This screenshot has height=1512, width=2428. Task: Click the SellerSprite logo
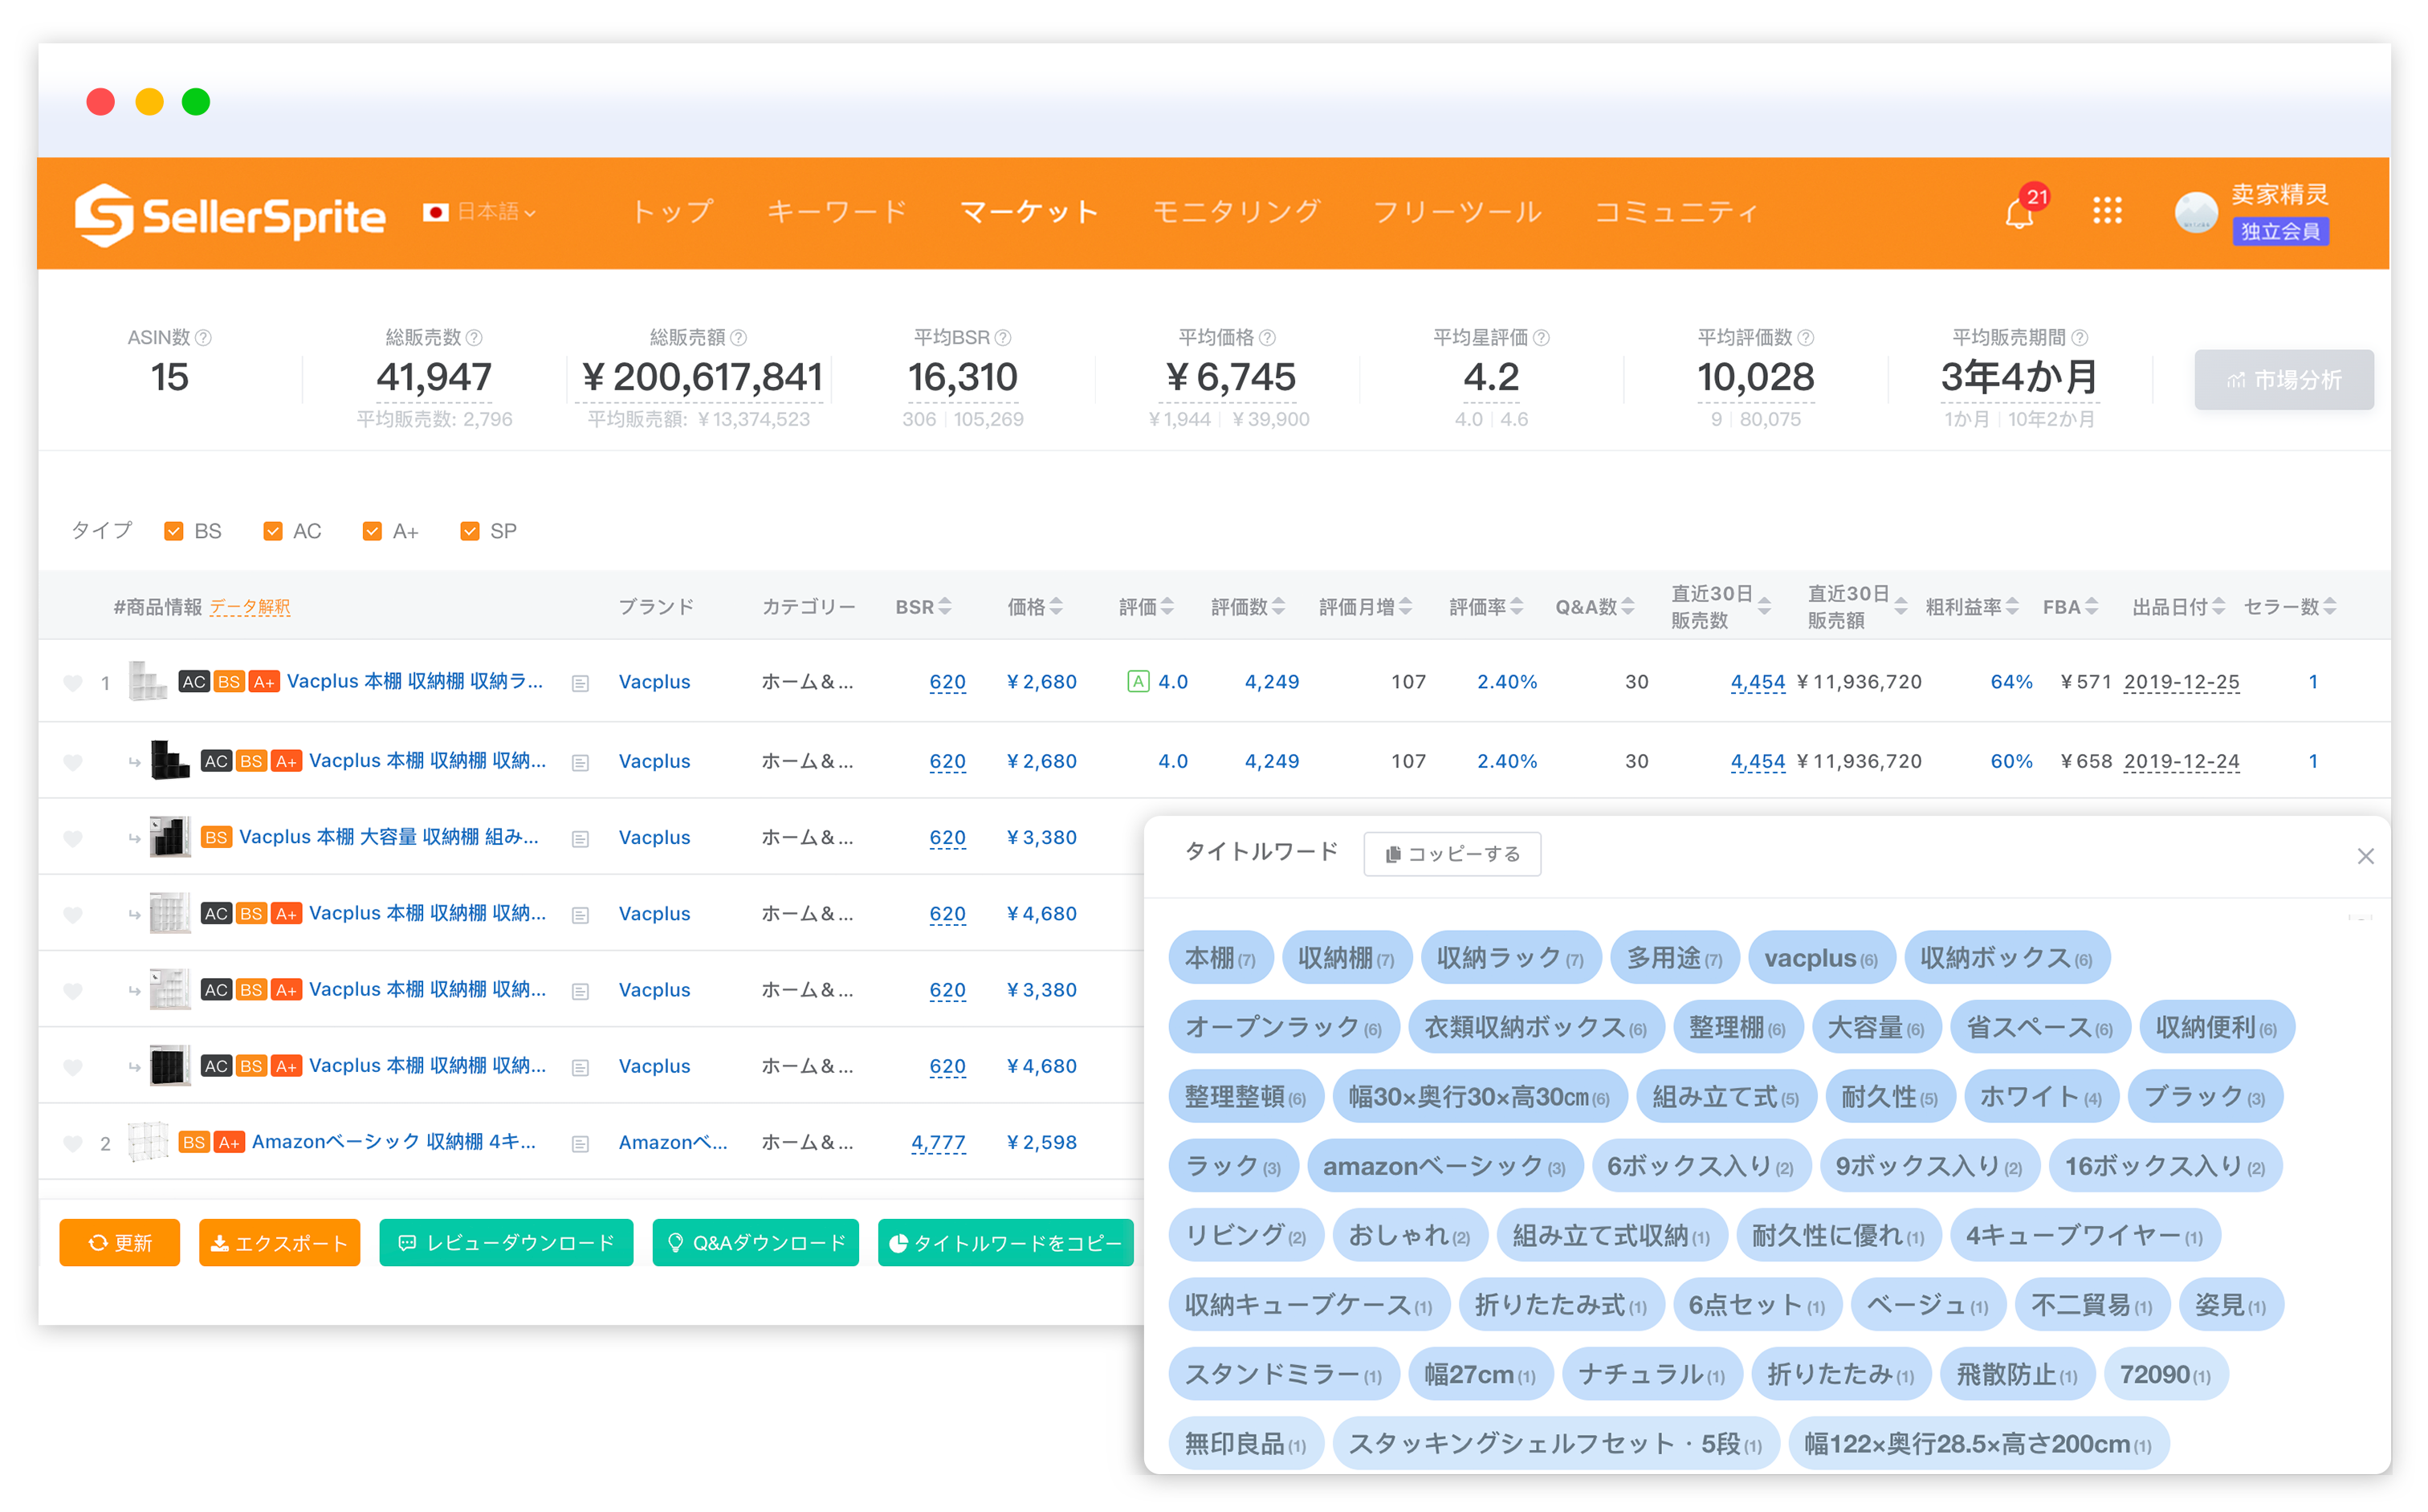click(x=230, y=214)
